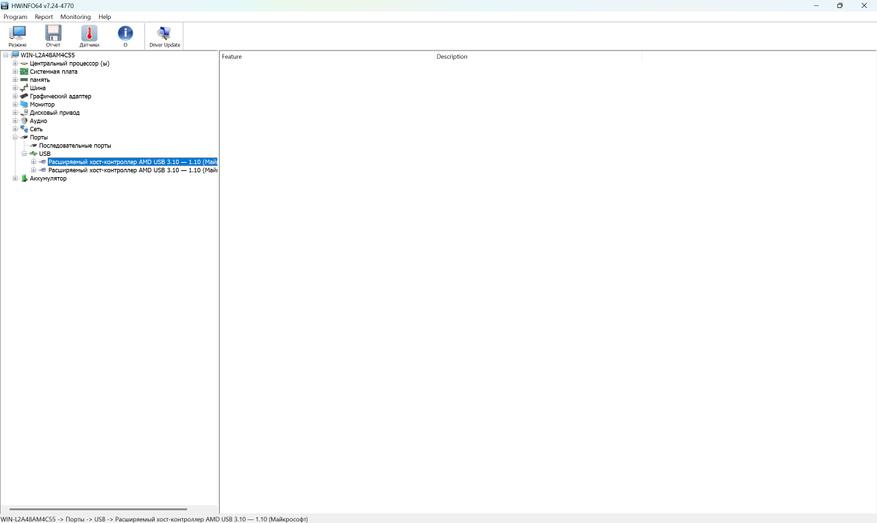Click the bus icon beside Шина
Image resolution: width=877 pixels, height=523 pixels.
click(24, 88)
